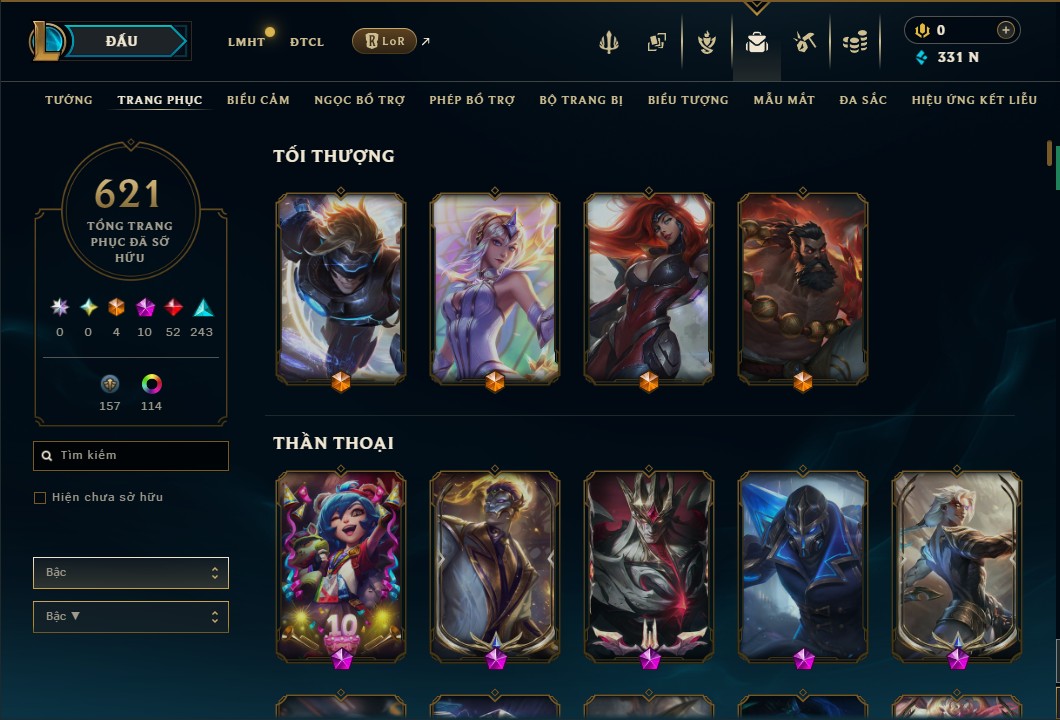1060x720 pixels.
Task: Open the Store coins icon
Action: click(x=854, y=43)
